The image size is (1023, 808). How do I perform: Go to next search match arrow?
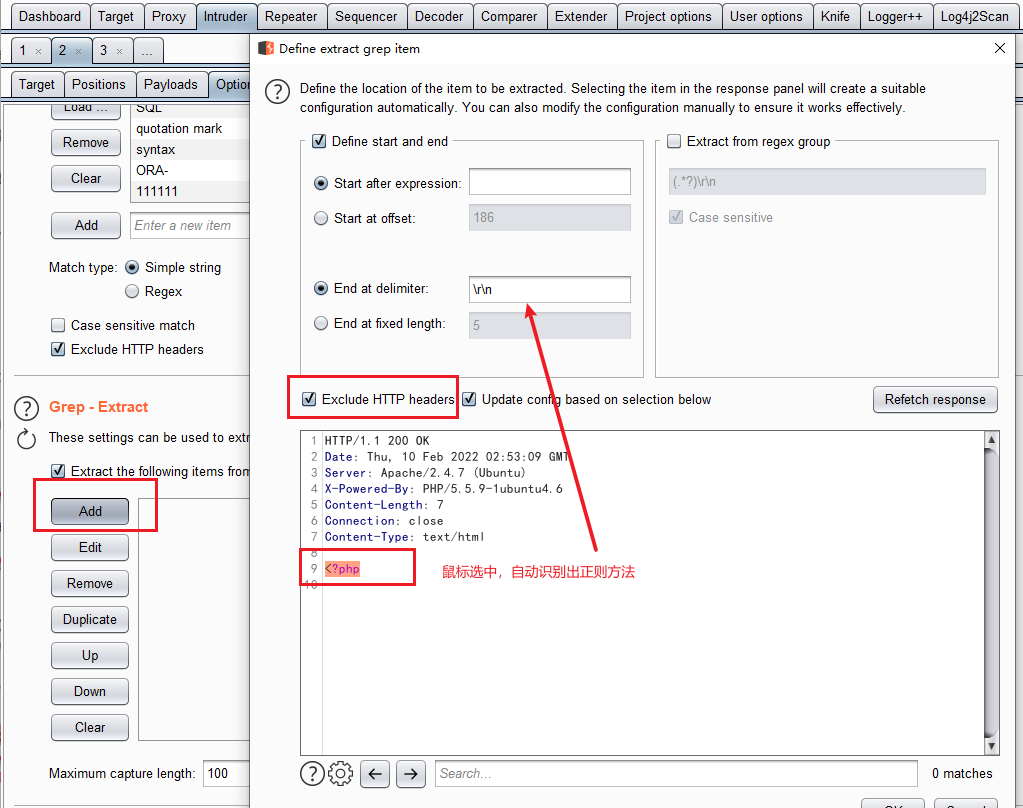click(x=410, y=774)
